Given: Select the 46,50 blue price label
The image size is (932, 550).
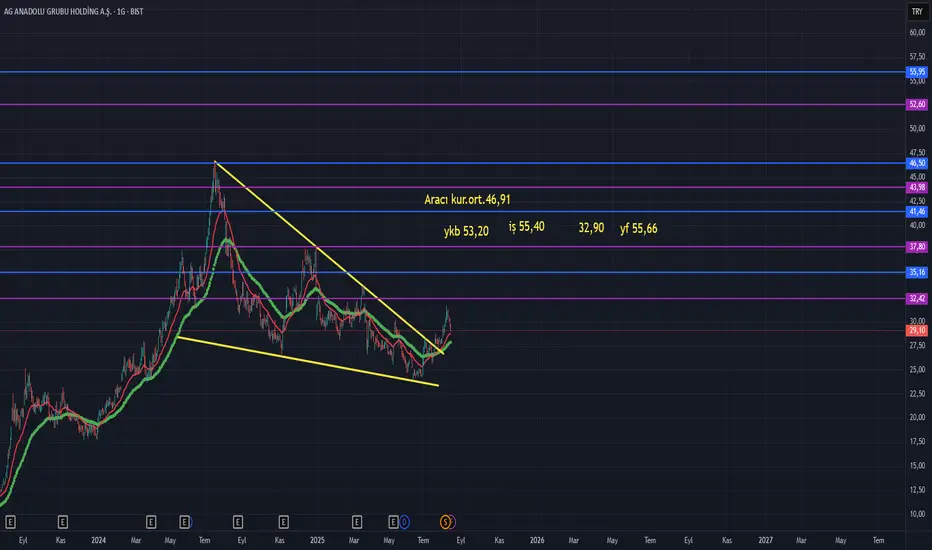Looking at the screenshot, I should (917, 163).
